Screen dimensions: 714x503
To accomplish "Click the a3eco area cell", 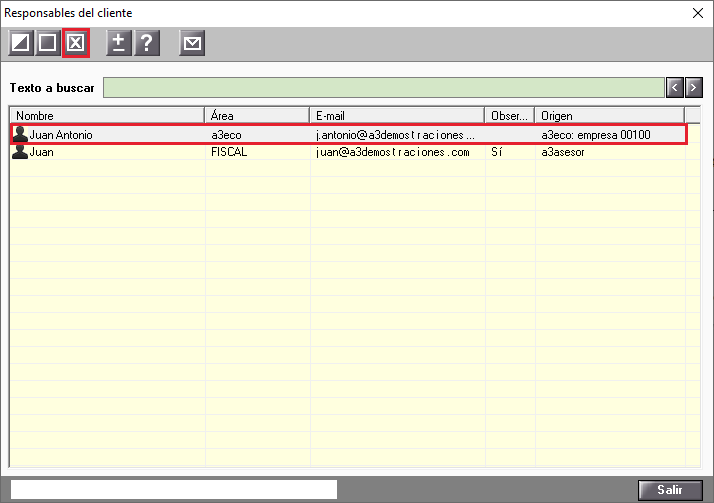I will point(226,135).
